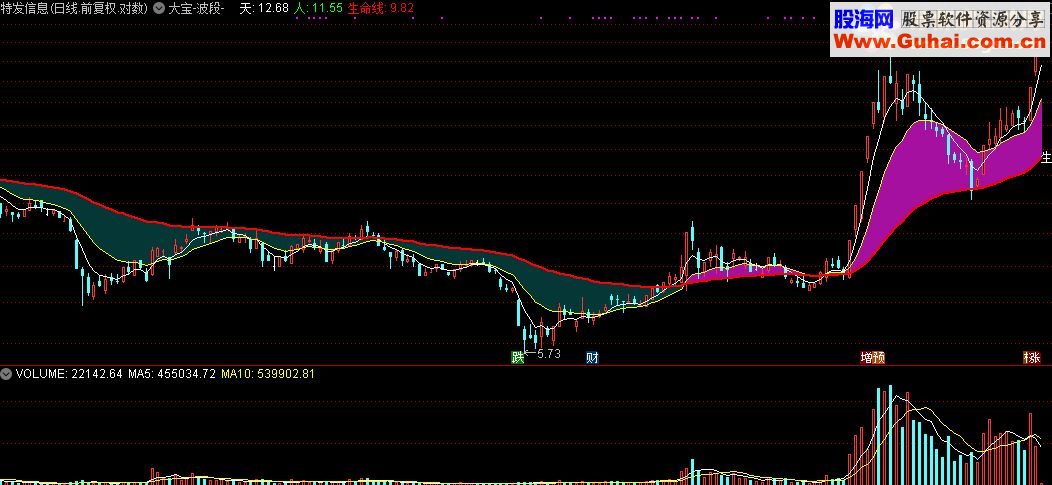Screen dimensions: 1052x485
Task: Click the red 增 event marker
Action: (867, 357)
